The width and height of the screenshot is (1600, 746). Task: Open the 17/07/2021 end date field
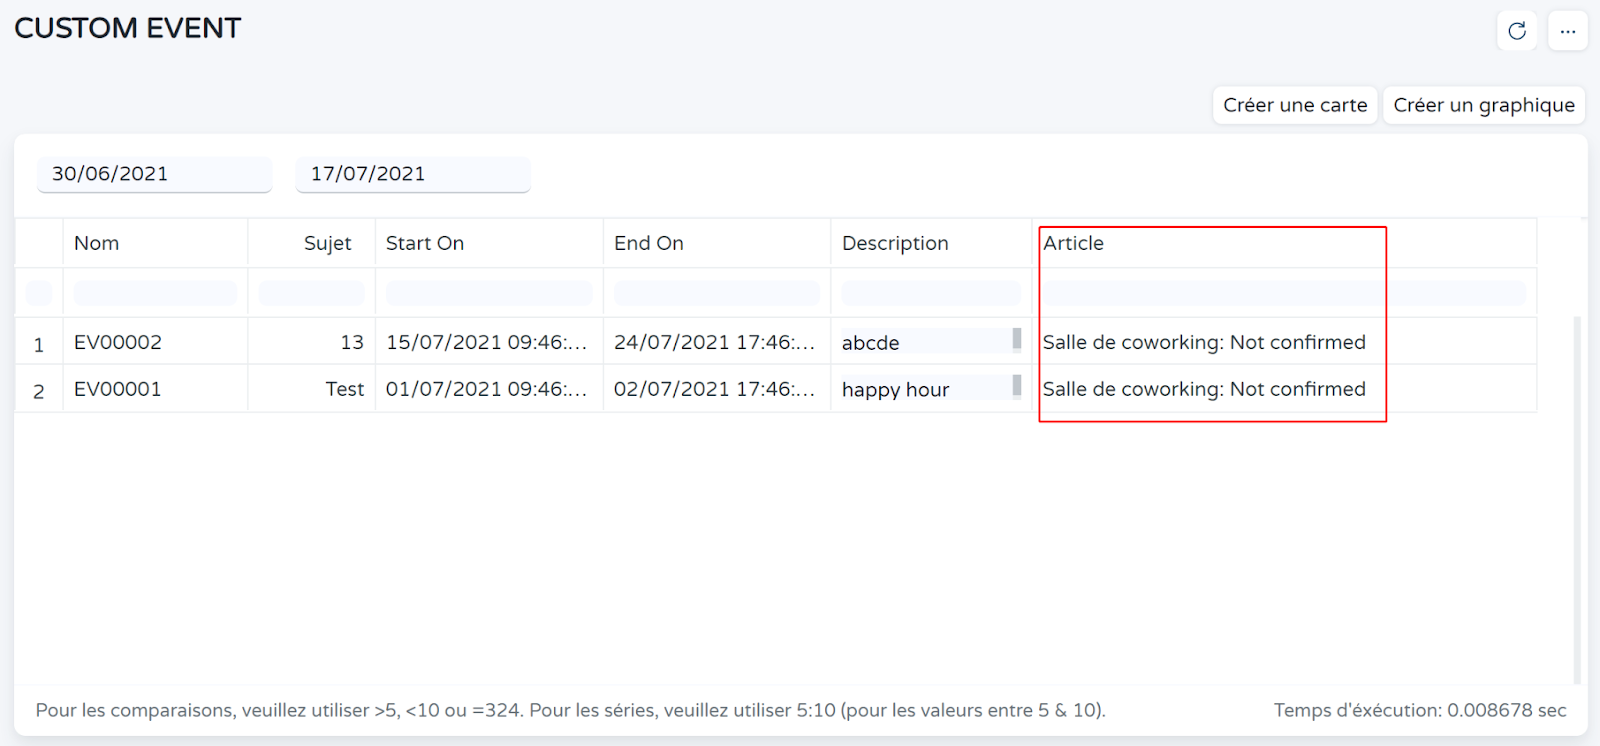[x=412, y=174]
